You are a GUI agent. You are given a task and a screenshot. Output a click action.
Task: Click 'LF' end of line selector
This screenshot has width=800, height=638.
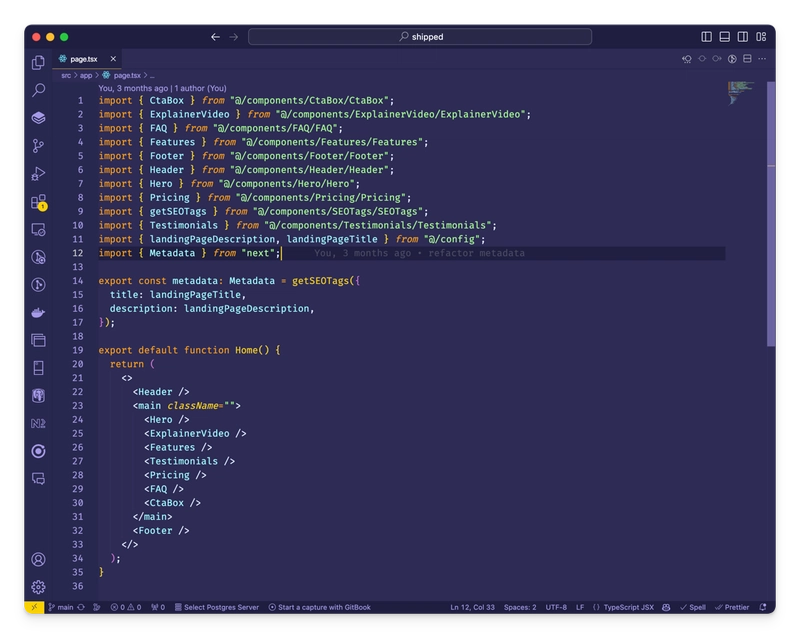click(x=580, y=607)
